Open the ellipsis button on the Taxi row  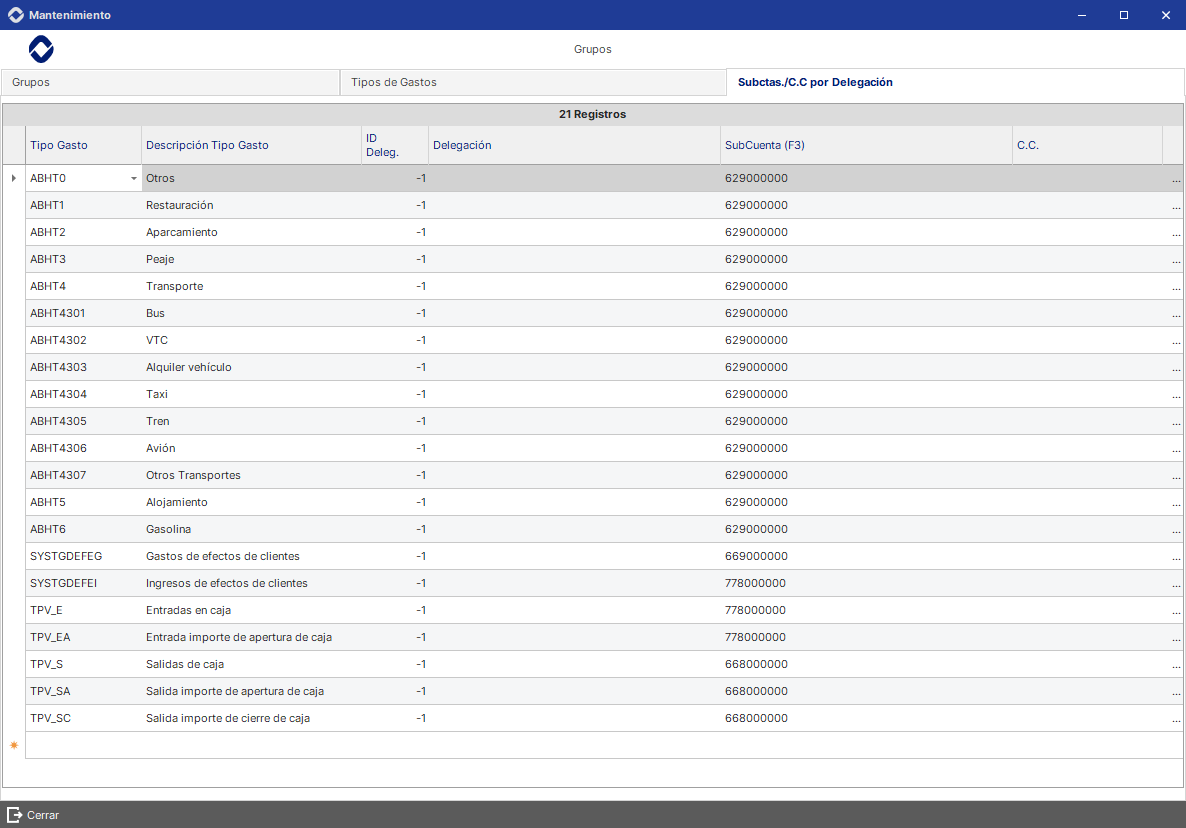(x=1175, y=395)
